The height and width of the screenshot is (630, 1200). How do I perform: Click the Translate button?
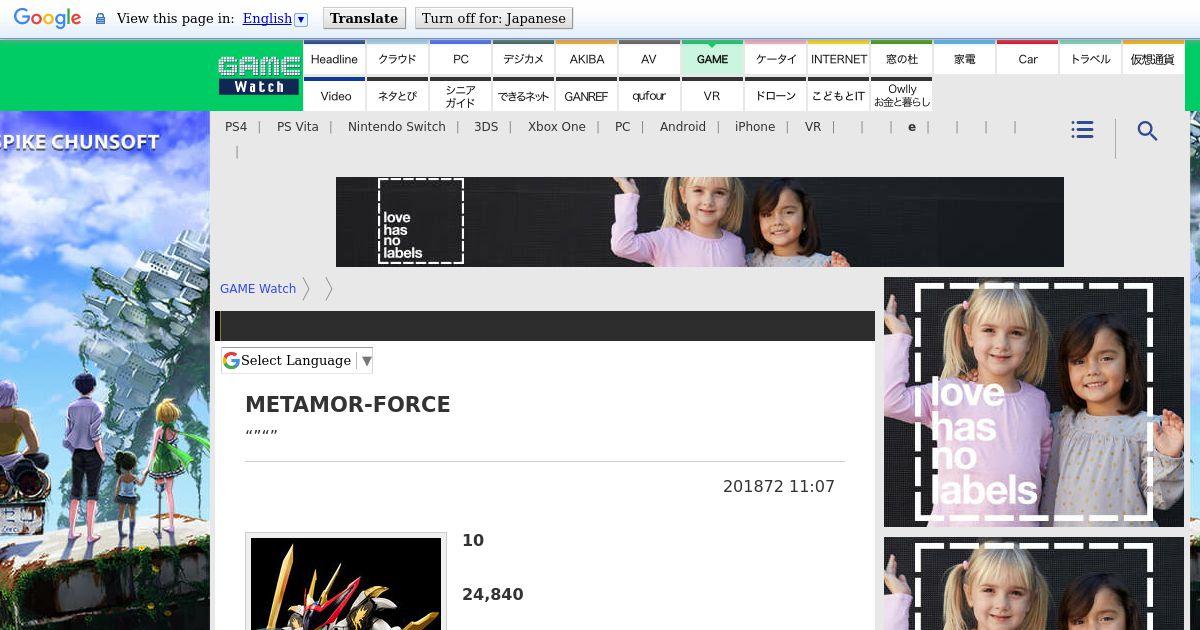click(x=364, y=18)
